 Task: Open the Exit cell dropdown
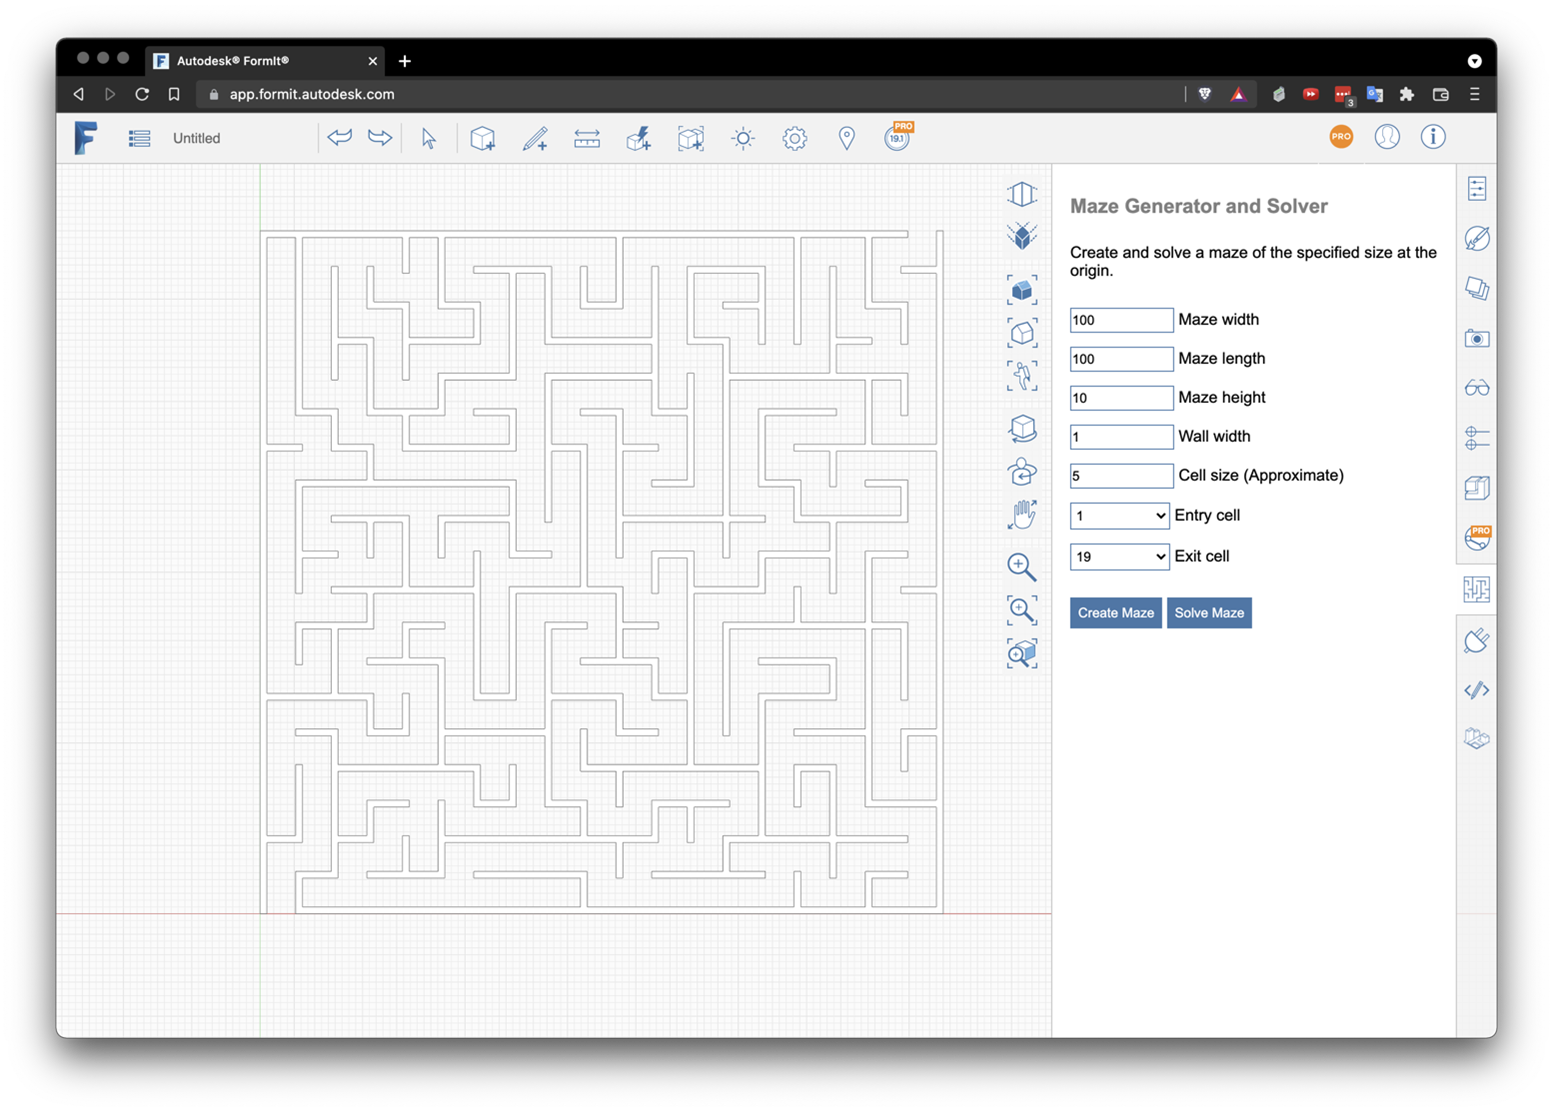(1118, 557)
